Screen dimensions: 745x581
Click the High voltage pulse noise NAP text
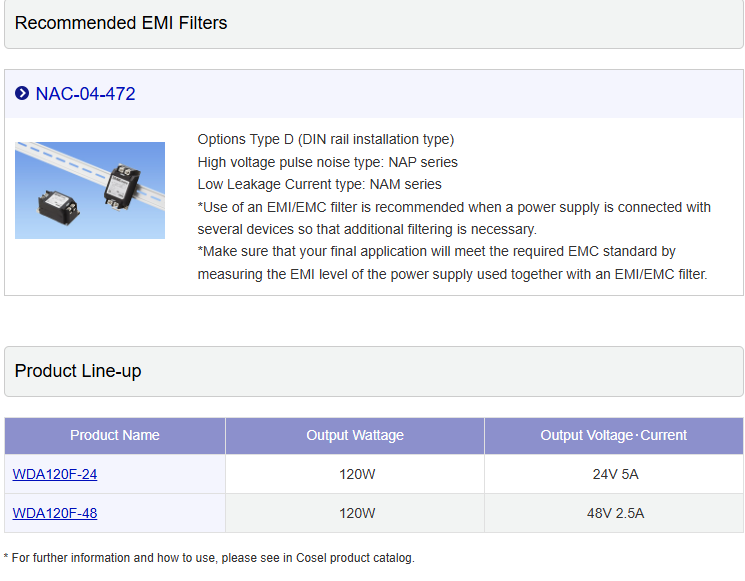click(327, 162)
